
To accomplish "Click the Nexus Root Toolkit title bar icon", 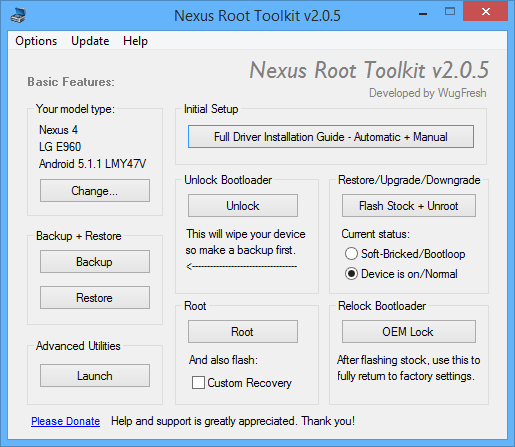I will [18, 15].
